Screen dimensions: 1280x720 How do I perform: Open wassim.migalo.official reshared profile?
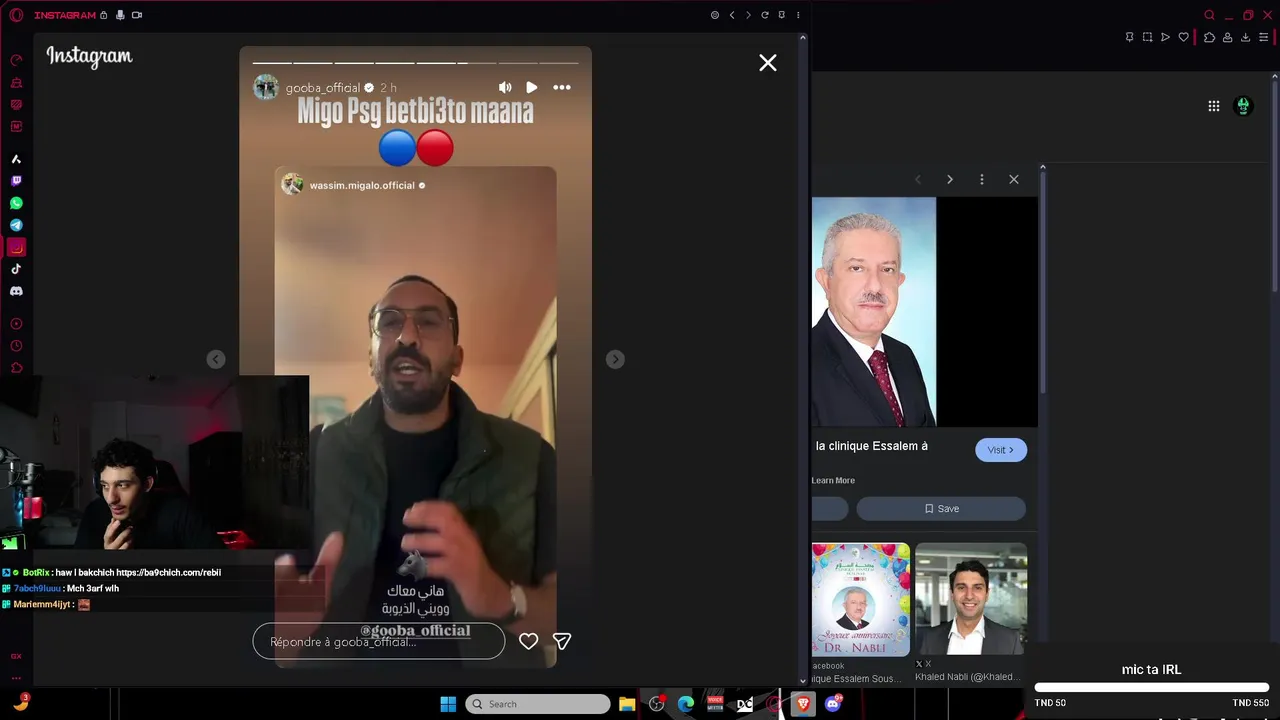[x=362, y=185]
